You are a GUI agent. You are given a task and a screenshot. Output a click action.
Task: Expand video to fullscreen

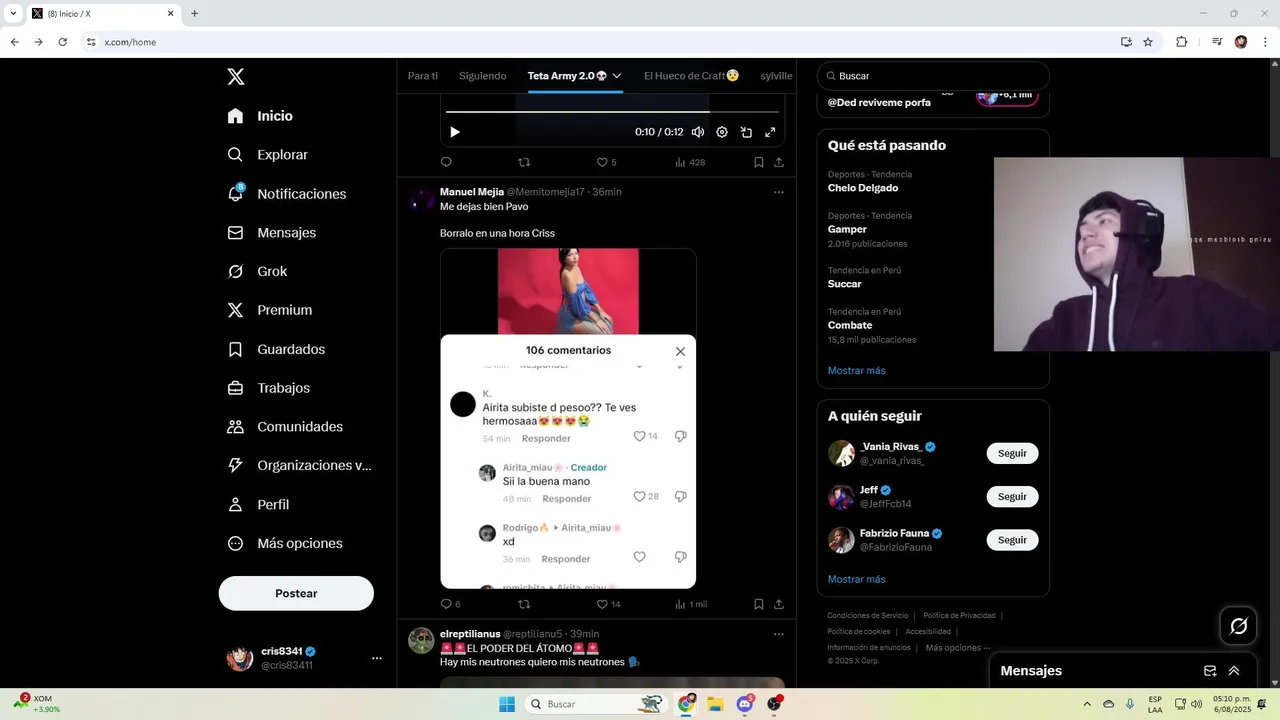[x=770, y=132]
